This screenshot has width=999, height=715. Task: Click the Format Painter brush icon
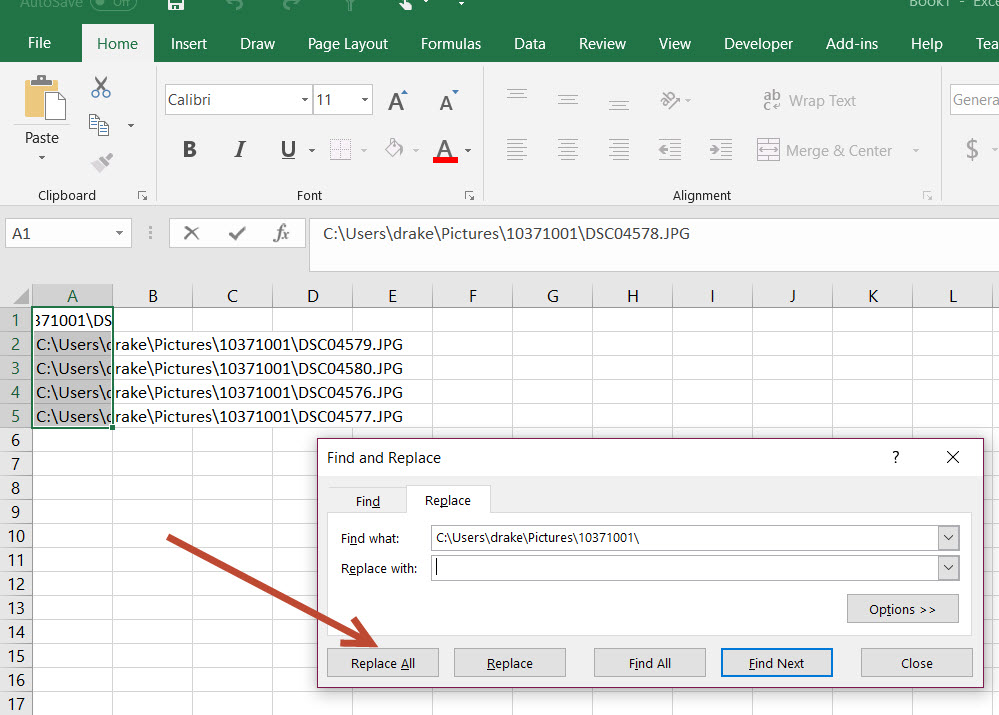pos(101,161)
